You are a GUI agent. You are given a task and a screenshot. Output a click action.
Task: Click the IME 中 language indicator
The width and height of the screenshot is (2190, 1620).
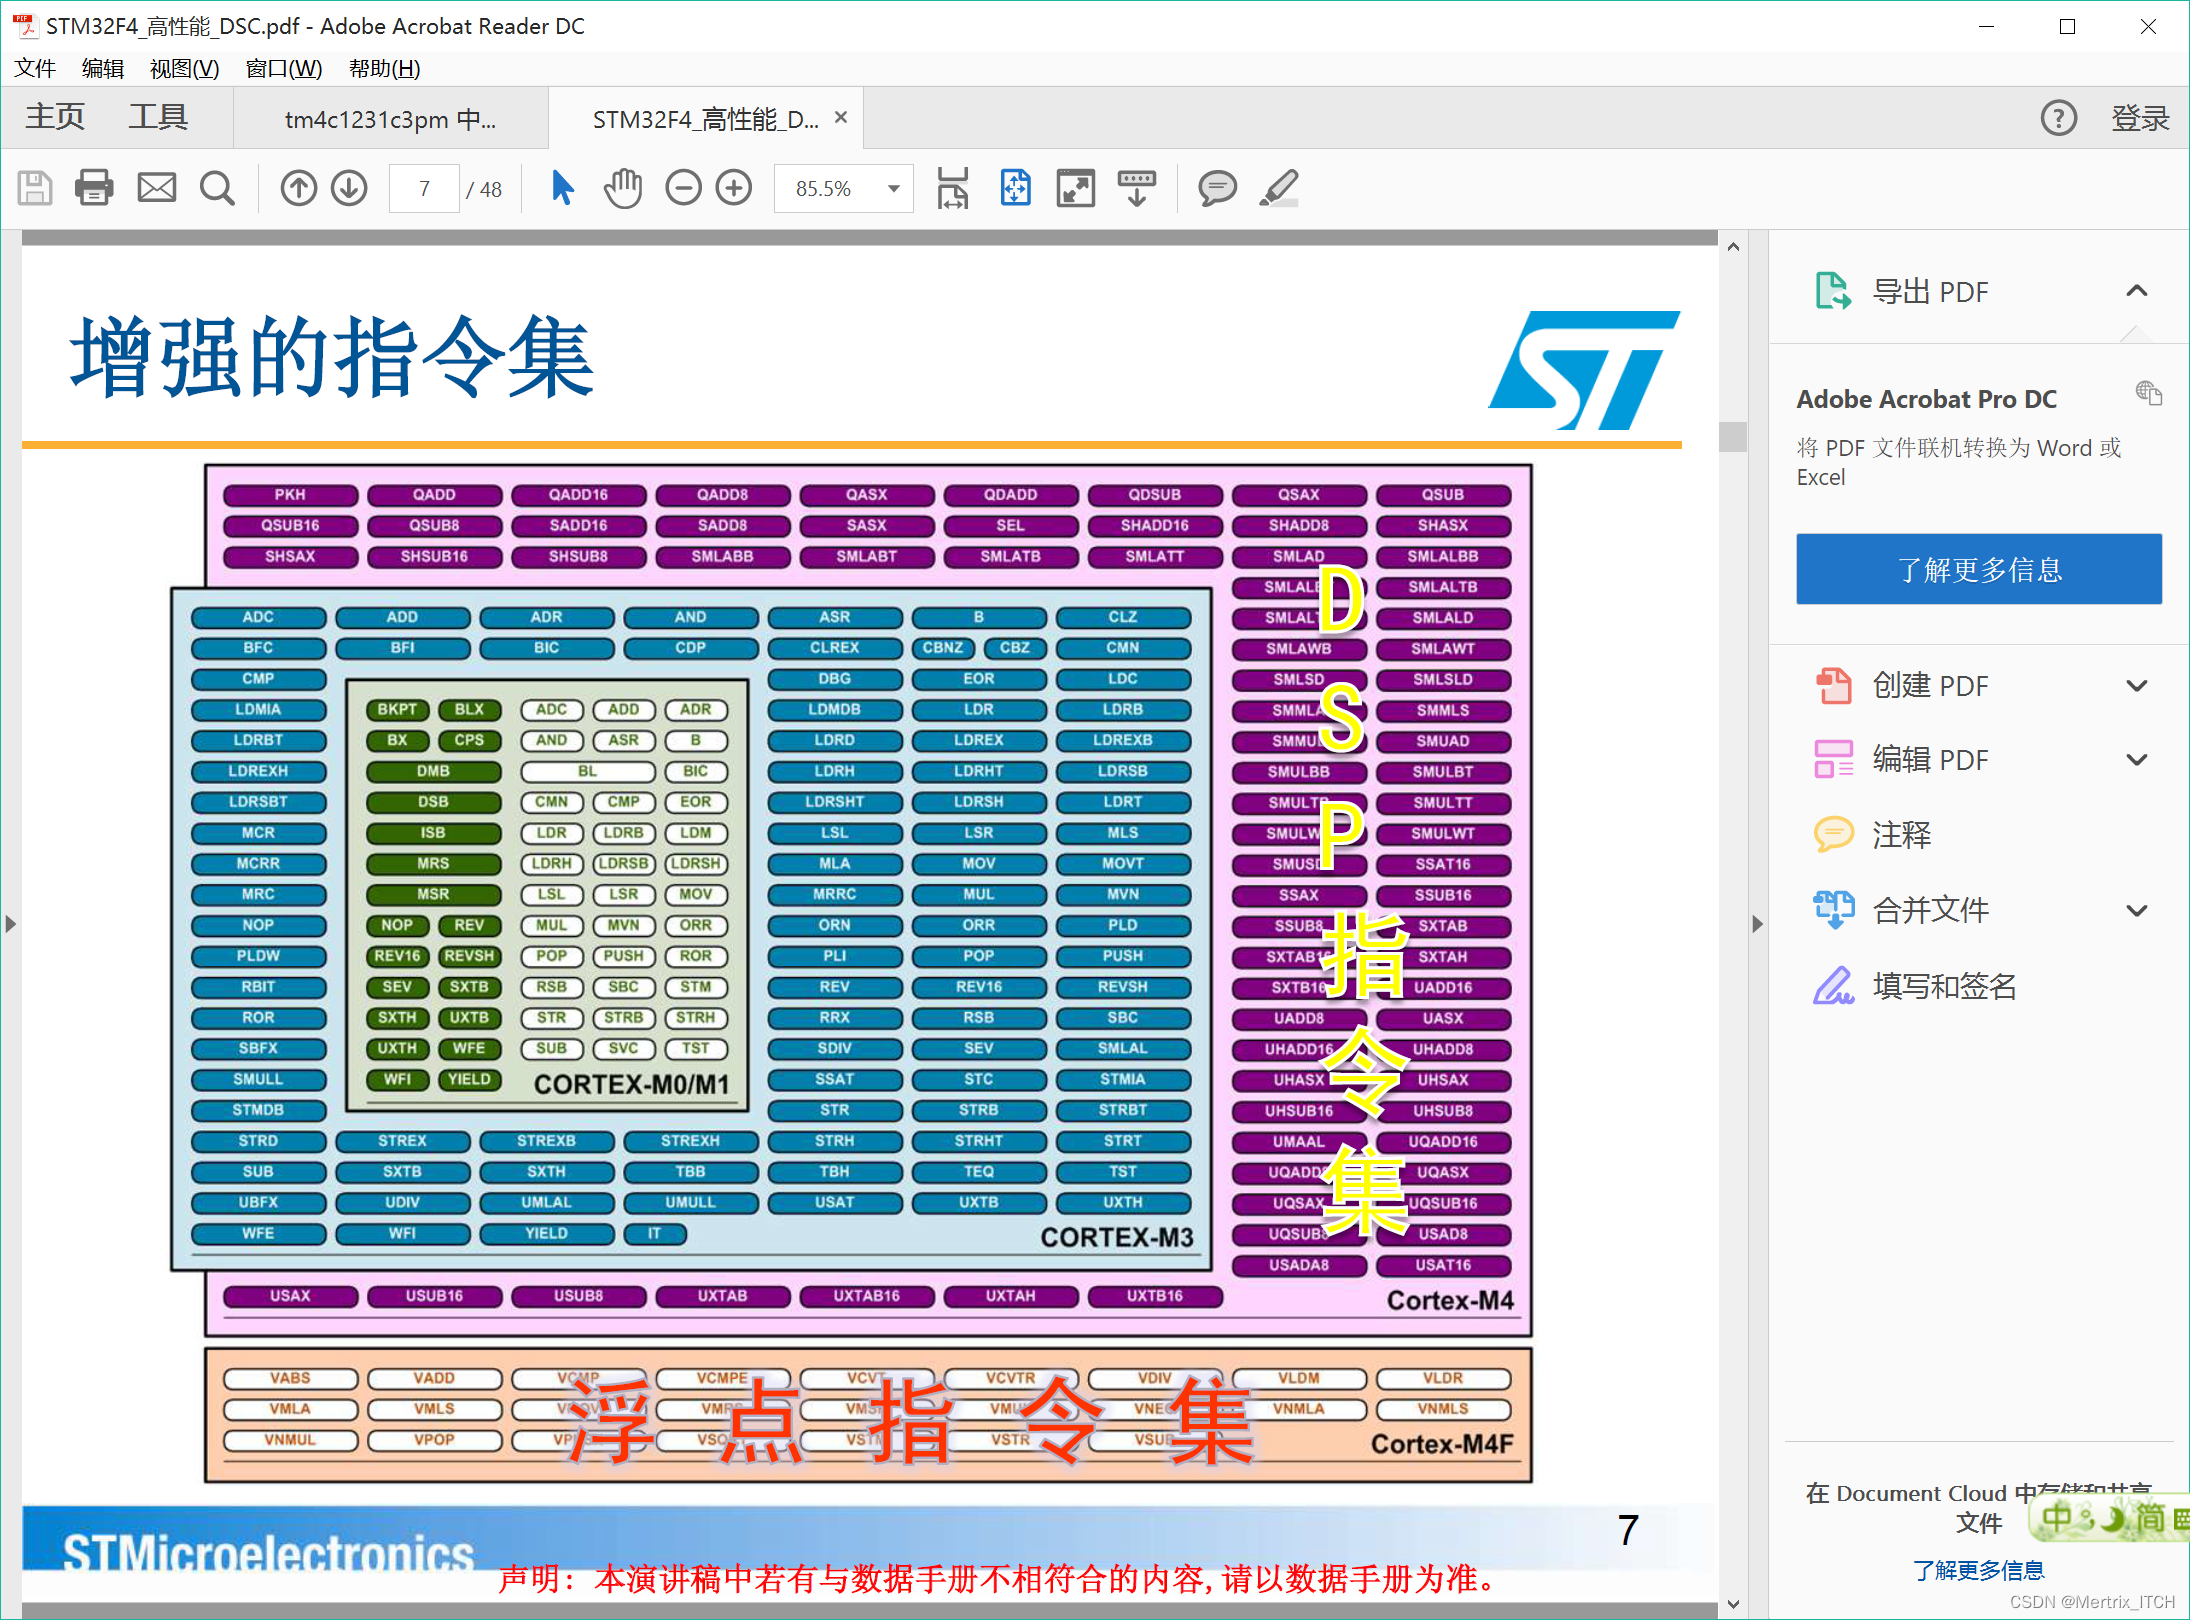(x=2057, y=1518)
